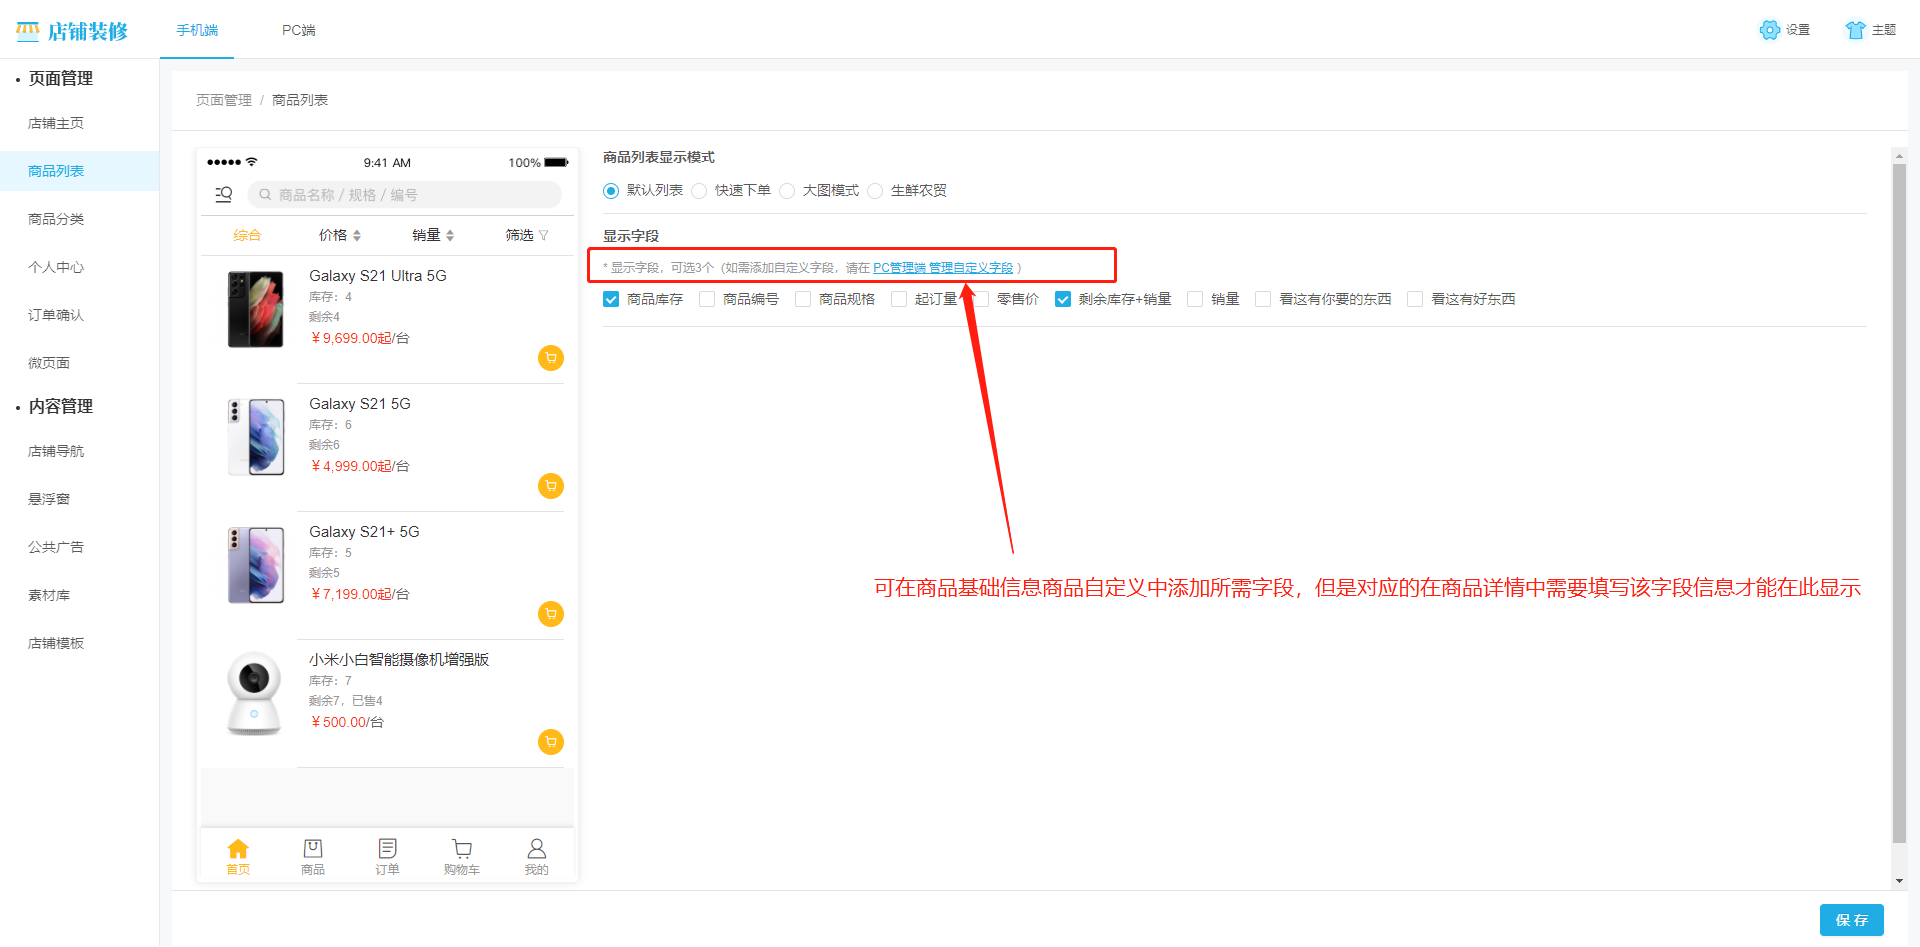The image size is (1920, 947).
Task: Uncheck the 商品库存 checkbox
Action: [x=611, y=299]
